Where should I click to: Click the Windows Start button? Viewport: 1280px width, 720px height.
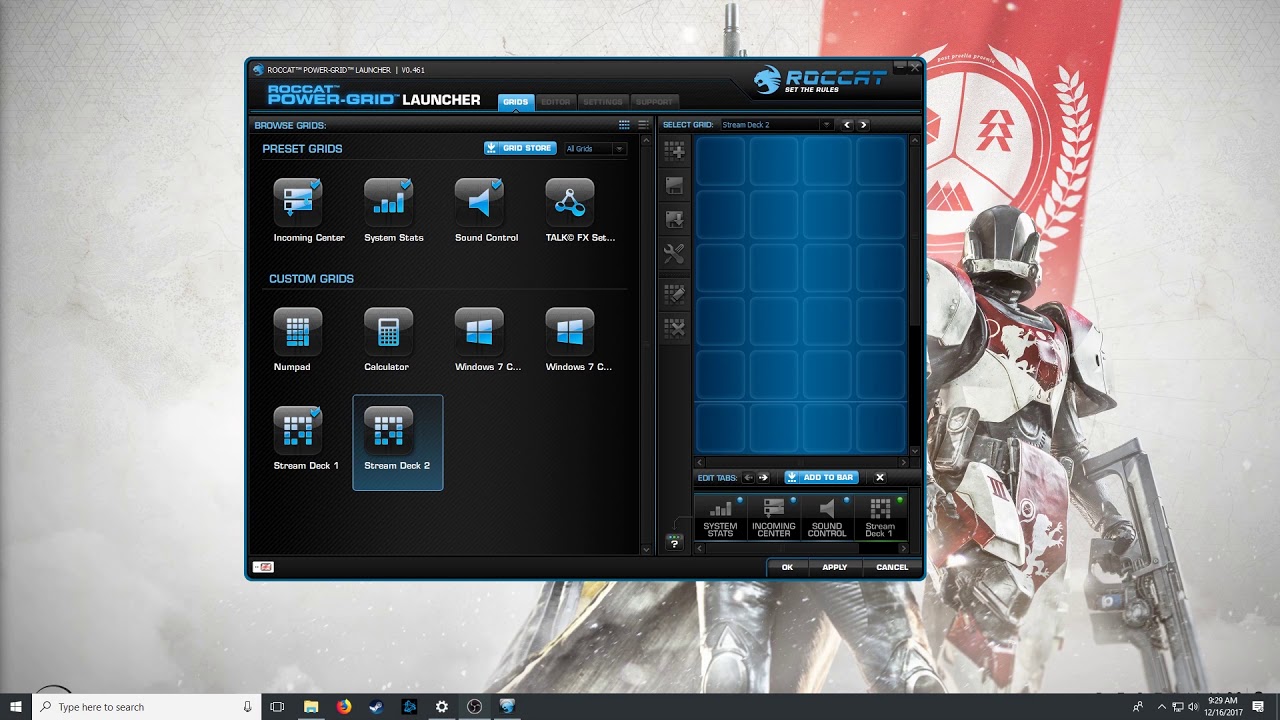click(x=16, y=706)
